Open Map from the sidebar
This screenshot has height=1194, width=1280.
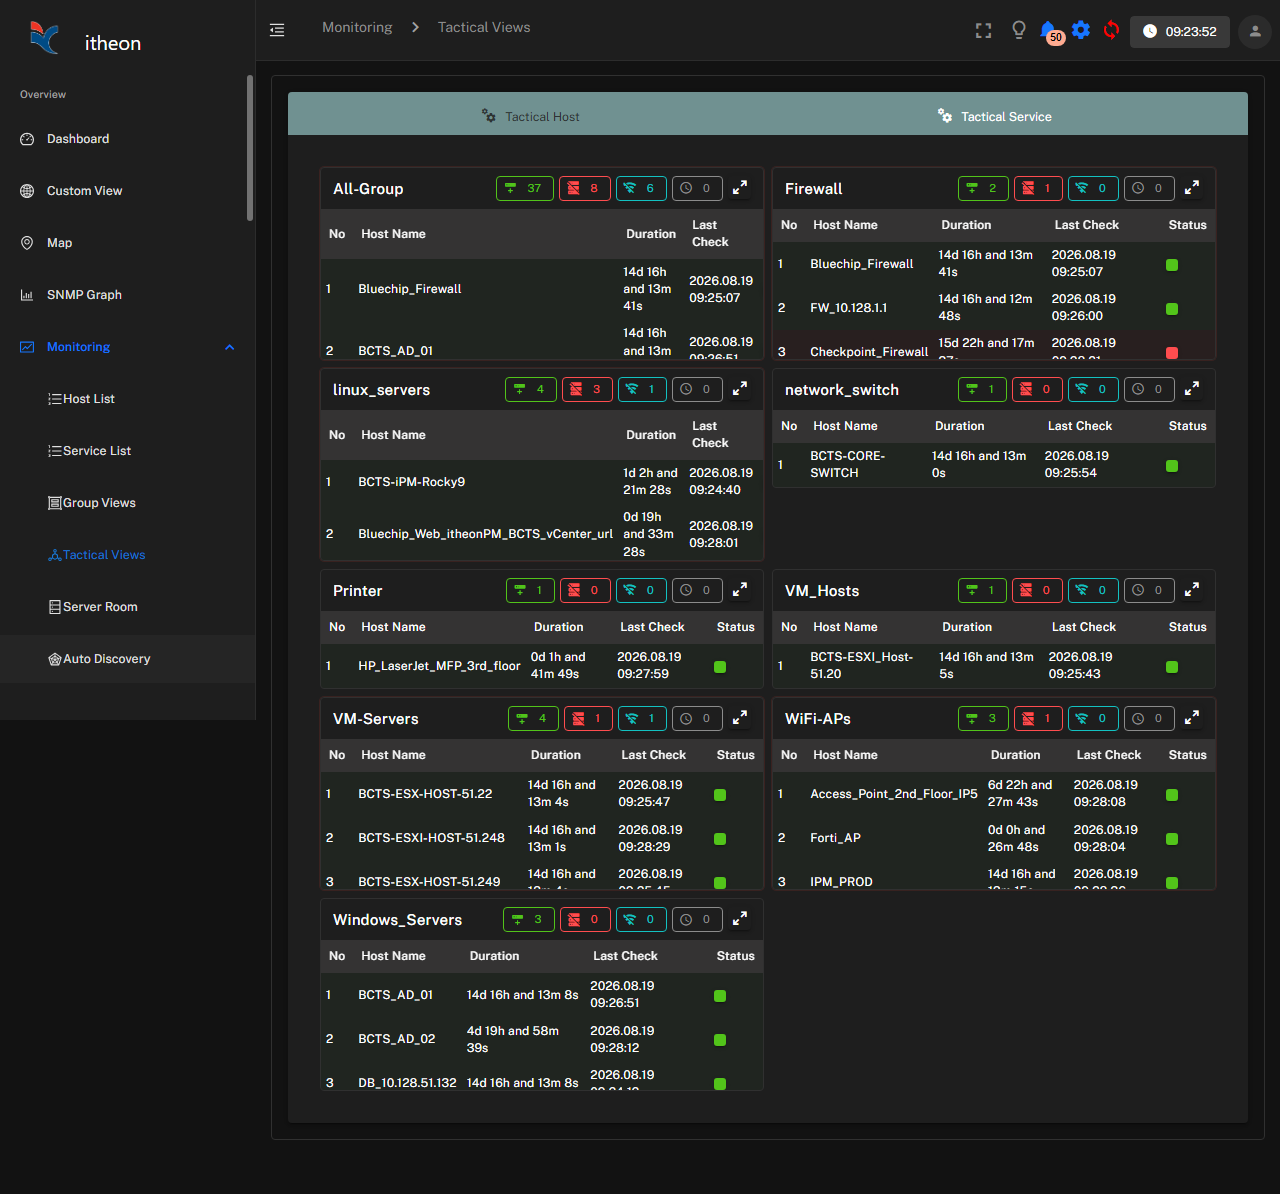pyautogui.click(x=127, y=243)
